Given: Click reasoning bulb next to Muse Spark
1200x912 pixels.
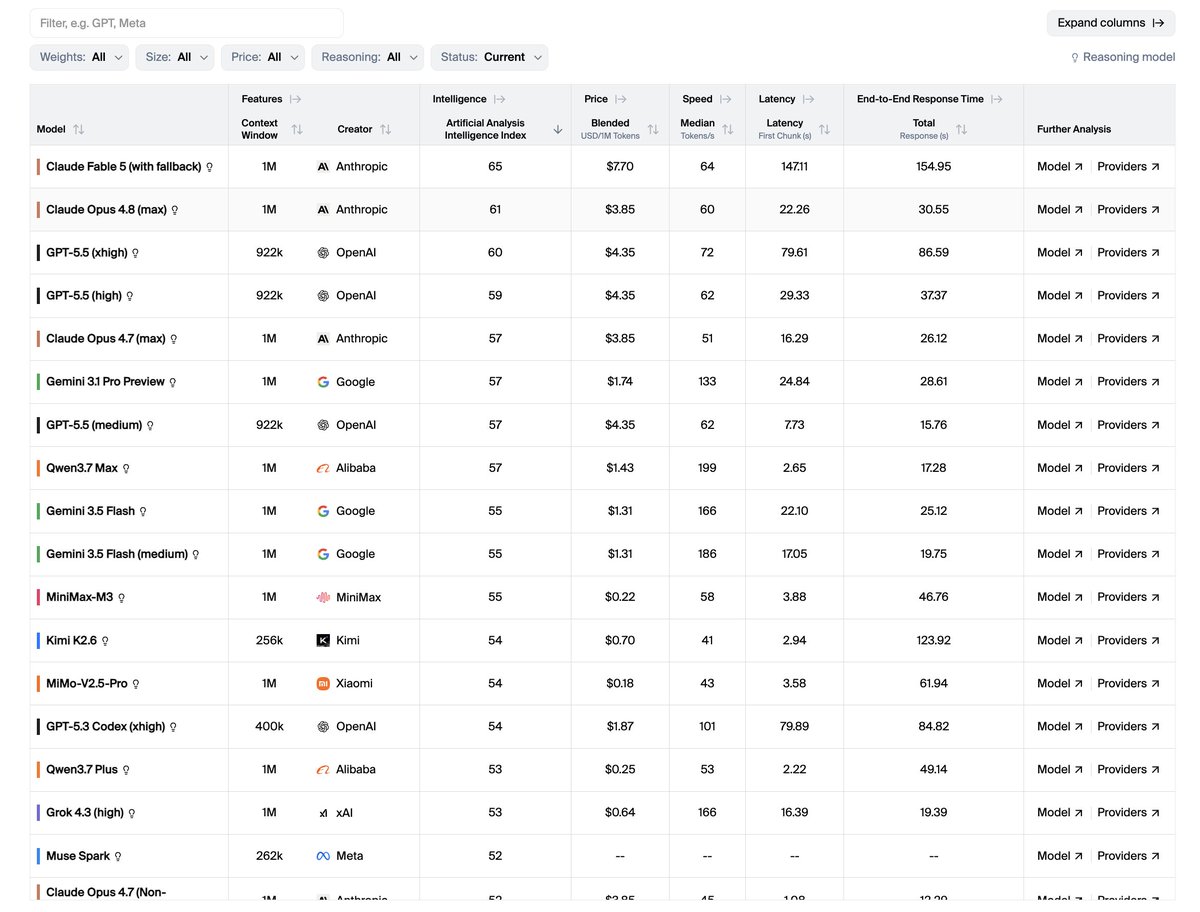Looking at the screenshot, I should point(118,856).
